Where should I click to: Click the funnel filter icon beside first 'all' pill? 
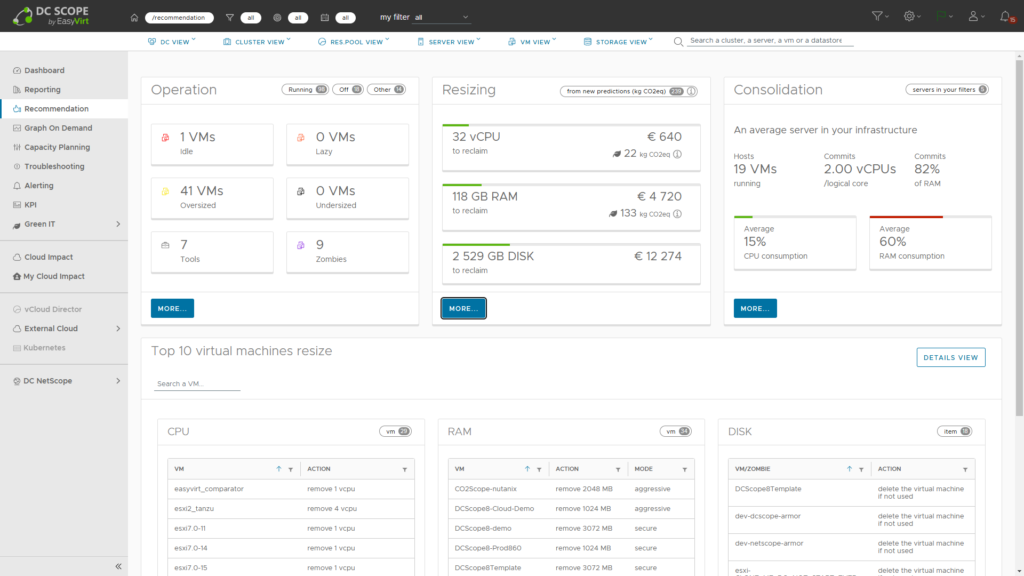(230, 18)
